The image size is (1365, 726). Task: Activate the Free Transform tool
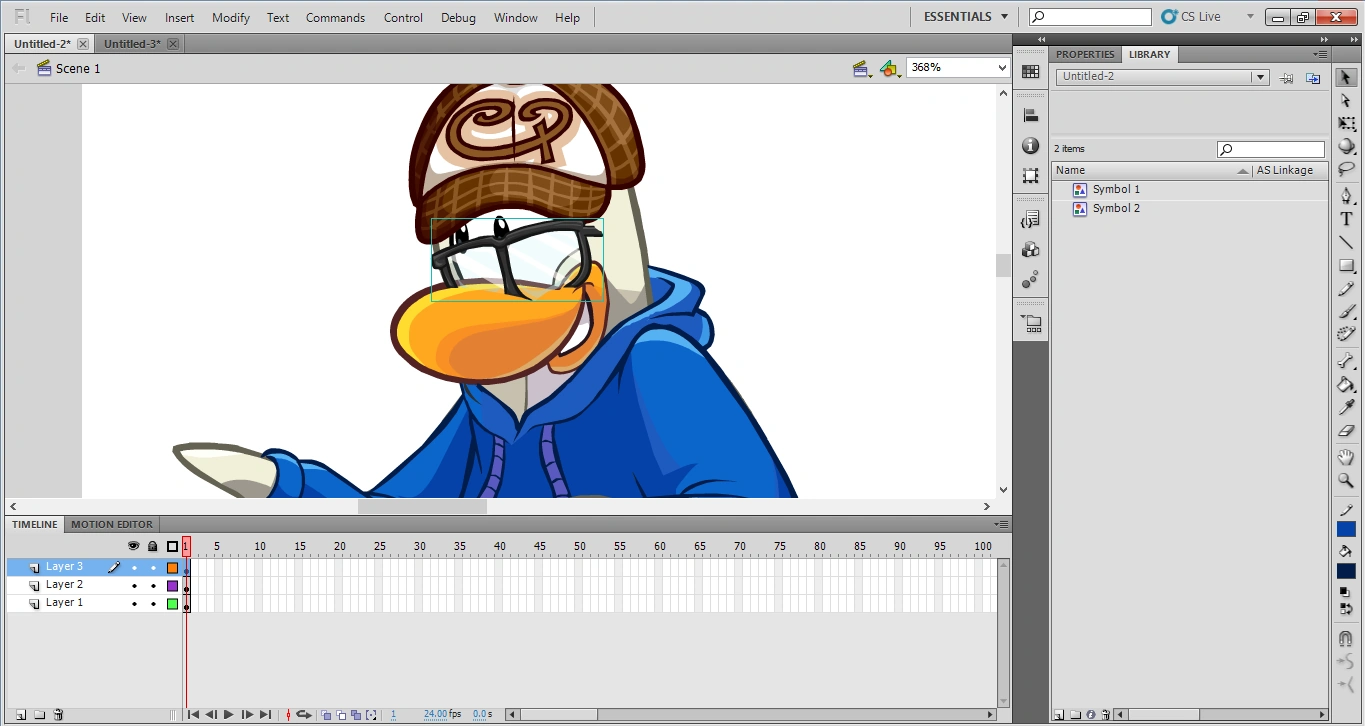click(1346, 124)
